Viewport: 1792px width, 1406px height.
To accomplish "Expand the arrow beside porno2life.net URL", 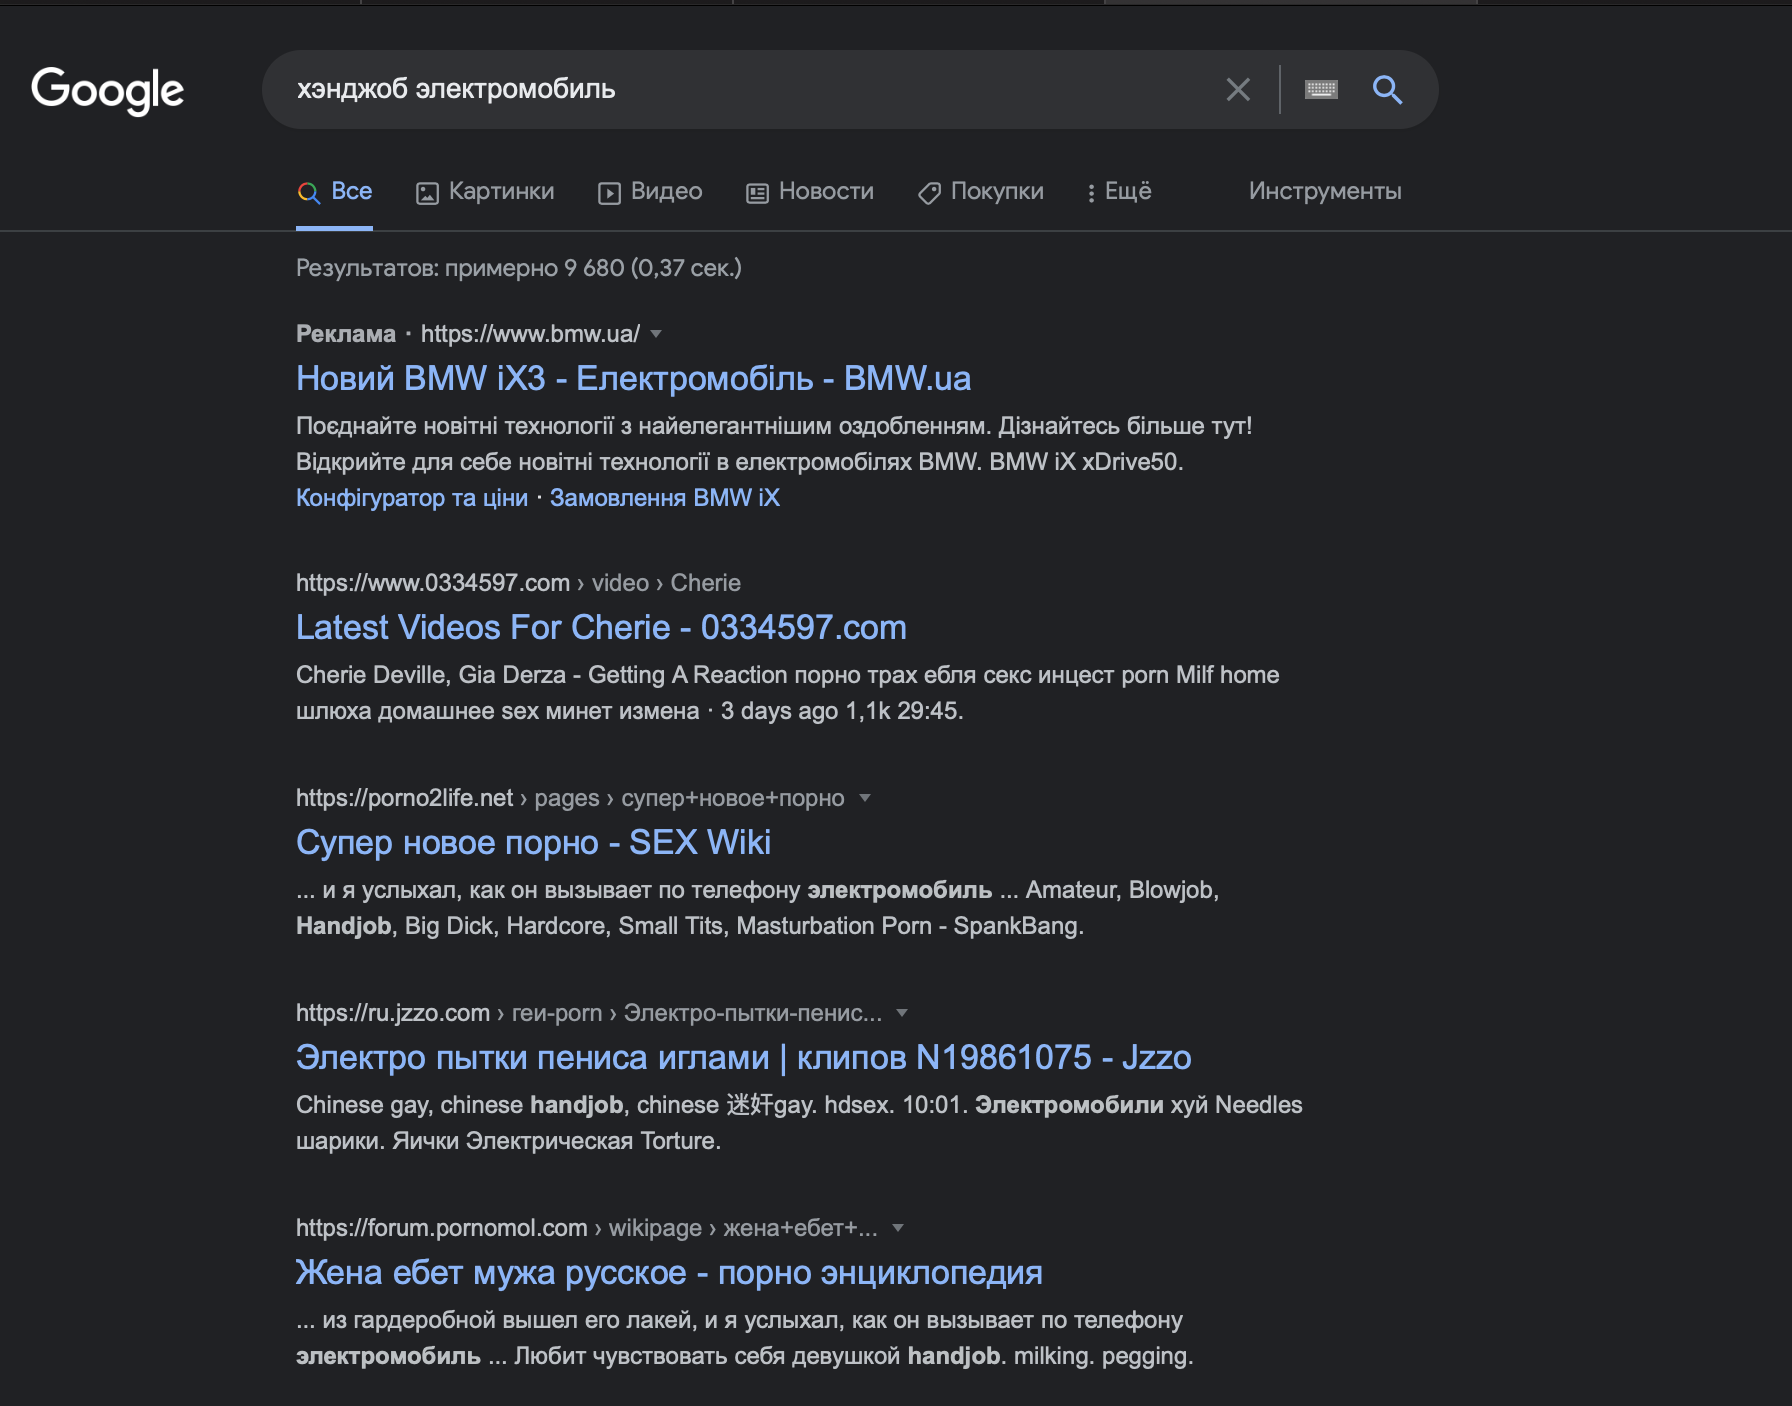I will tap(865, 798).
